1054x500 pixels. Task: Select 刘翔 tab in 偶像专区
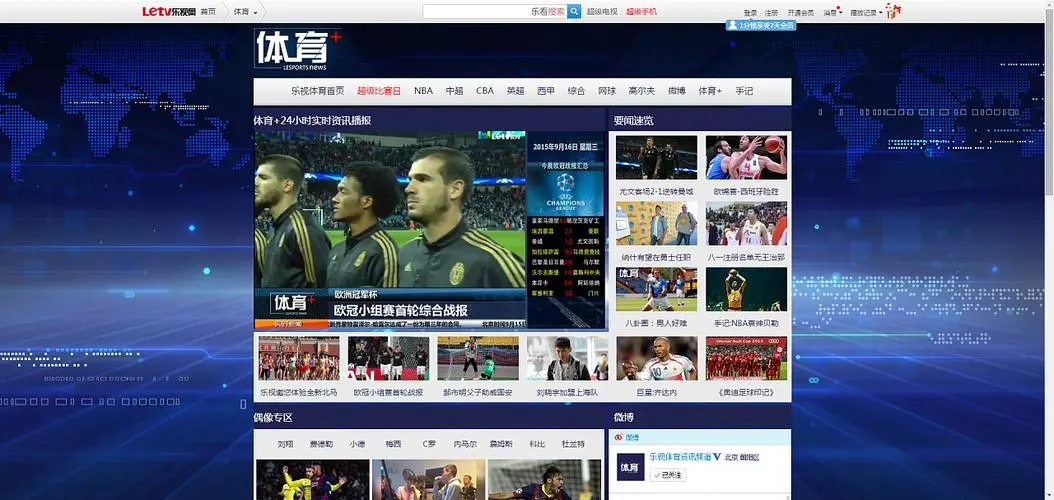(285, 444)
